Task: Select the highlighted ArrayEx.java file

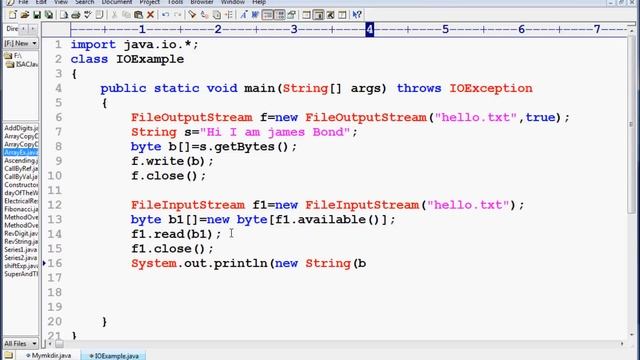Action: click(21, 152)
